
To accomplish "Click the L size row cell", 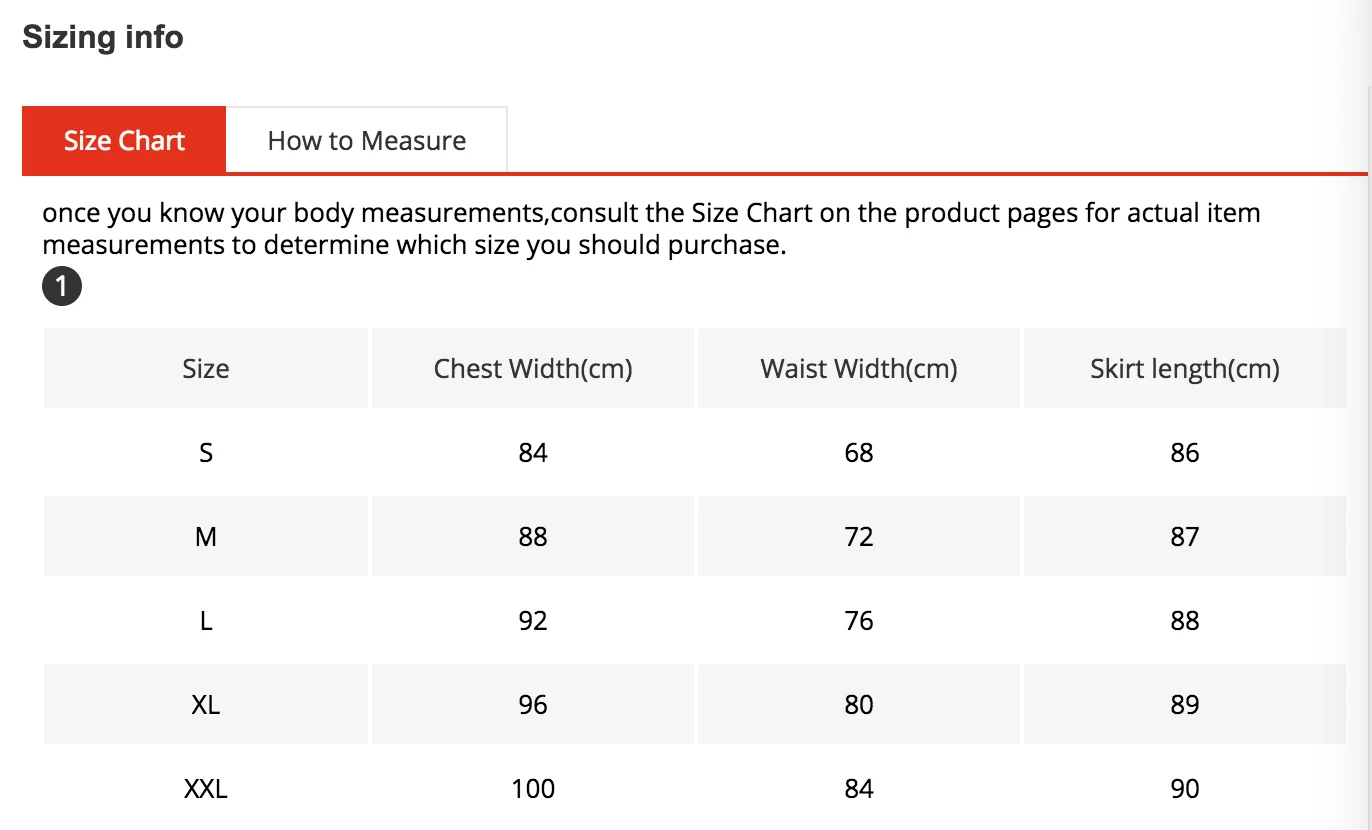I will 206,620.
